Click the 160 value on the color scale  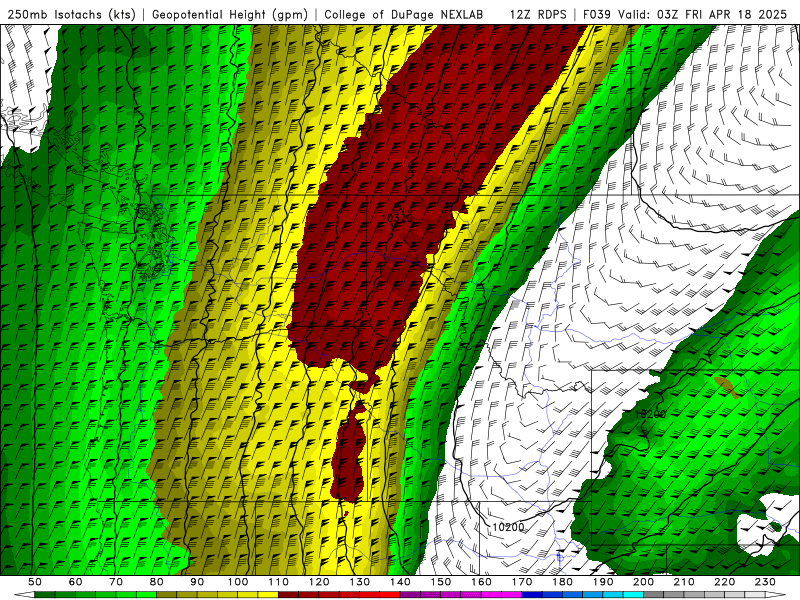(x=481, y=582)
